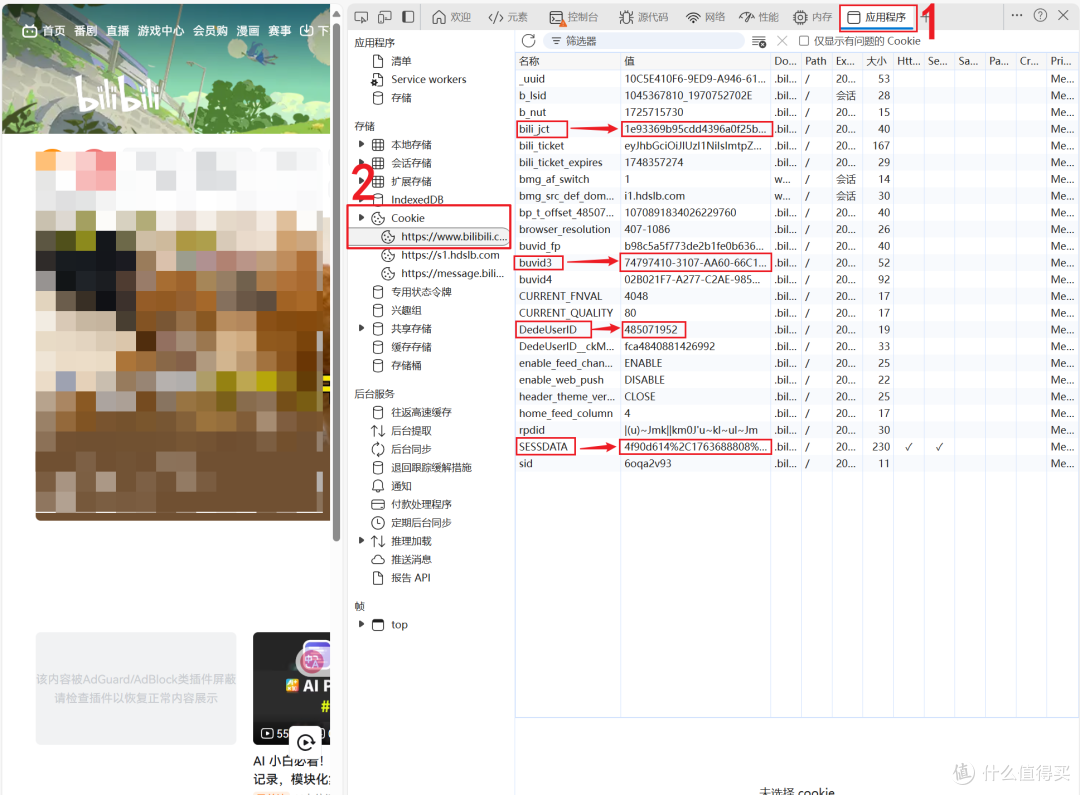Refresh the cookie list
The image size is (1080, 795).
(528, 41)
